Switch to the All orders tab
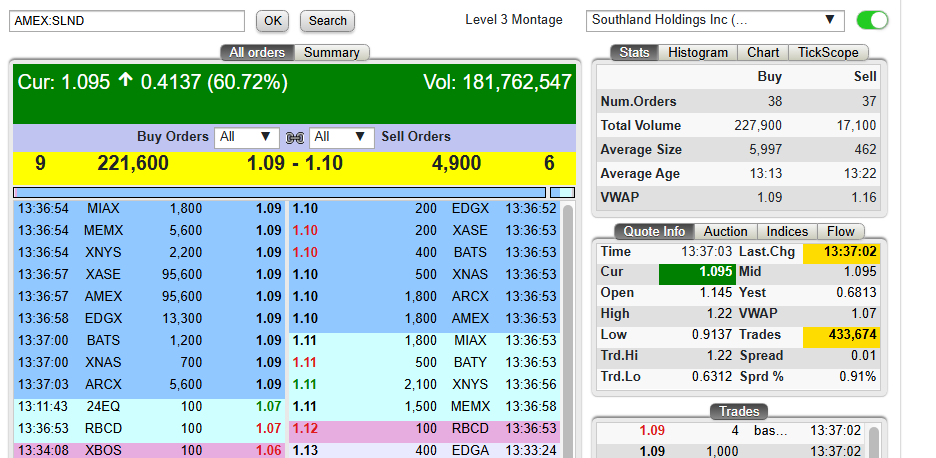 [257, 53]
